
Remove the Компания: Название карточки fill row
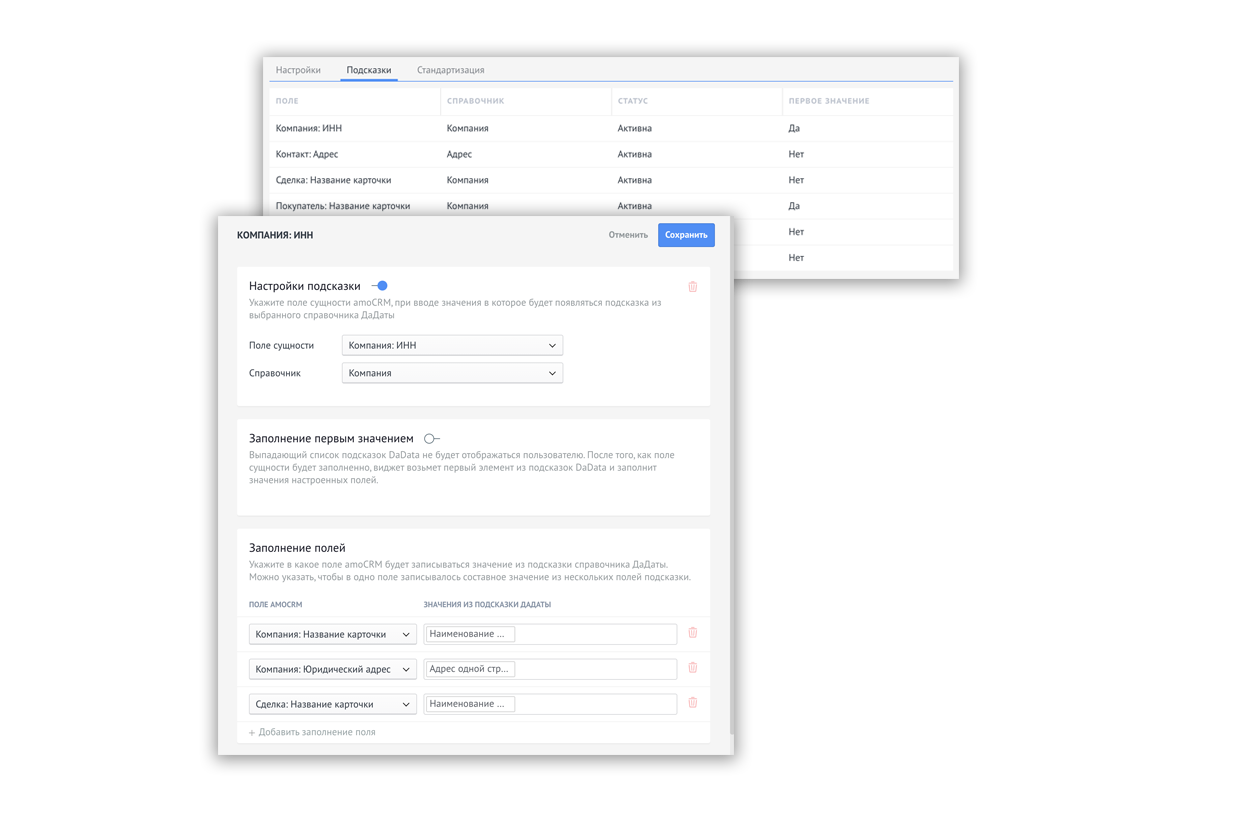692,633
